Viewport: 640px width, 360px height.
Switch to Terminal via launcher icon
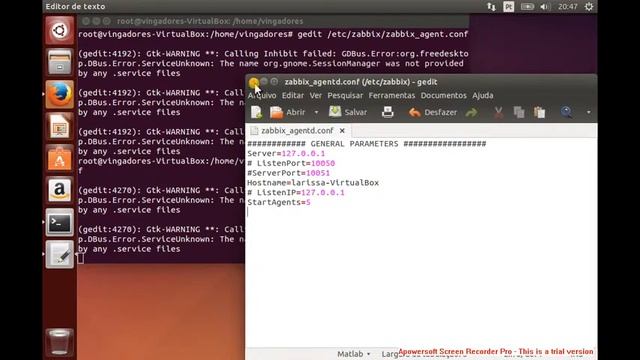60,222
